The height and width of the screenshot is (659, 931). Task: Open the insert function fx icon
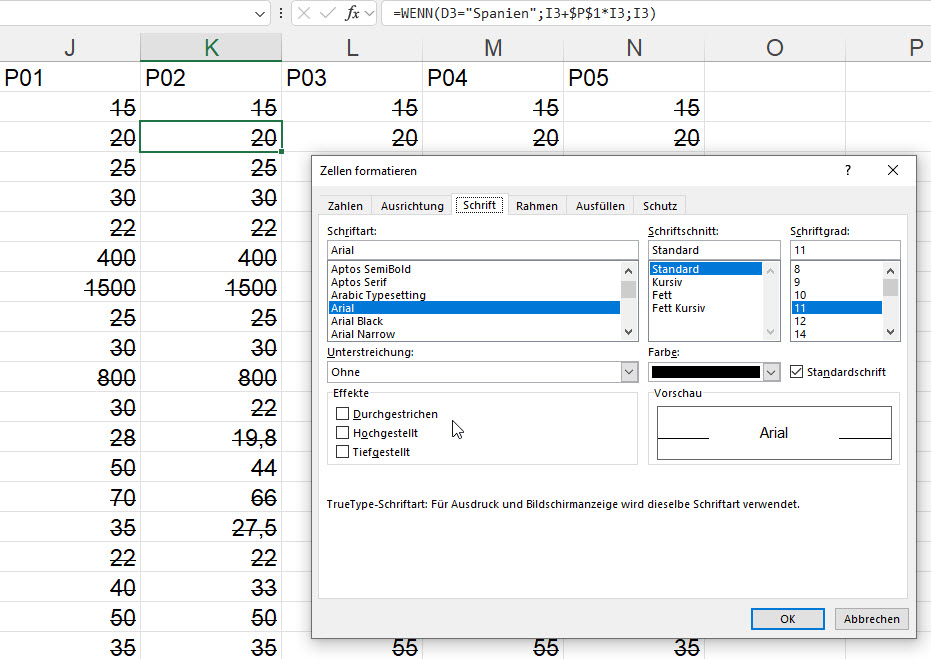point(353,13)
